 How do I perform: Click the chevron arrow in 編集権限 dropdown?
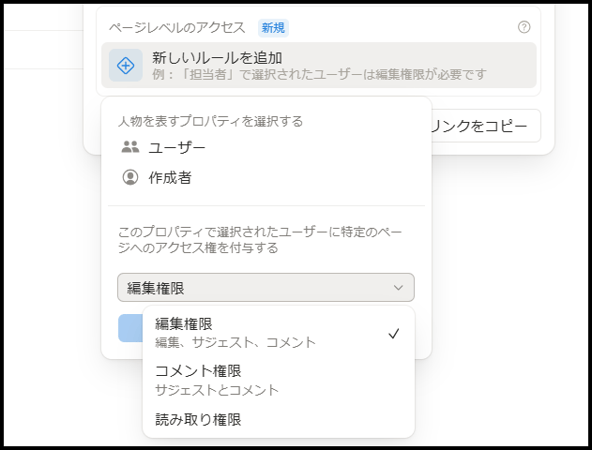tap(398, 288)
